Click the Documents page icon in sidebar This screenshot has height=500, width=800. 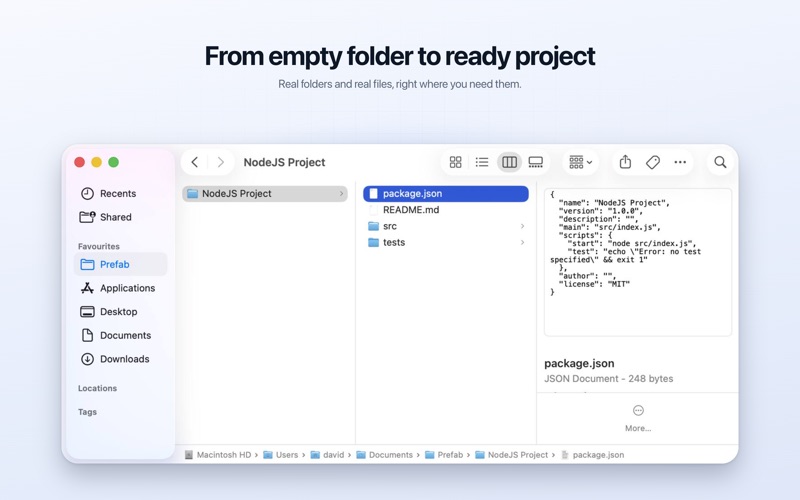pos(87,335)
